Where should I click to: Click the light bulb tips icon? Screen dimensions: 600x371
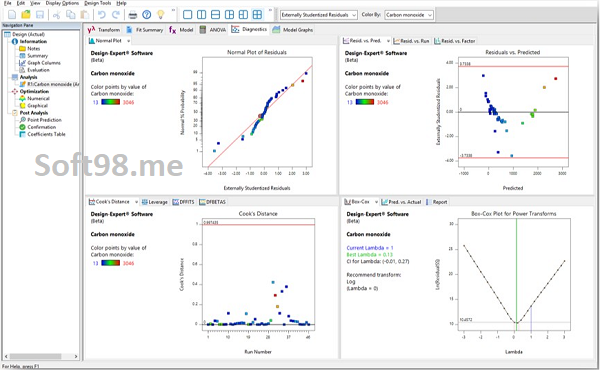pos(161,15)
